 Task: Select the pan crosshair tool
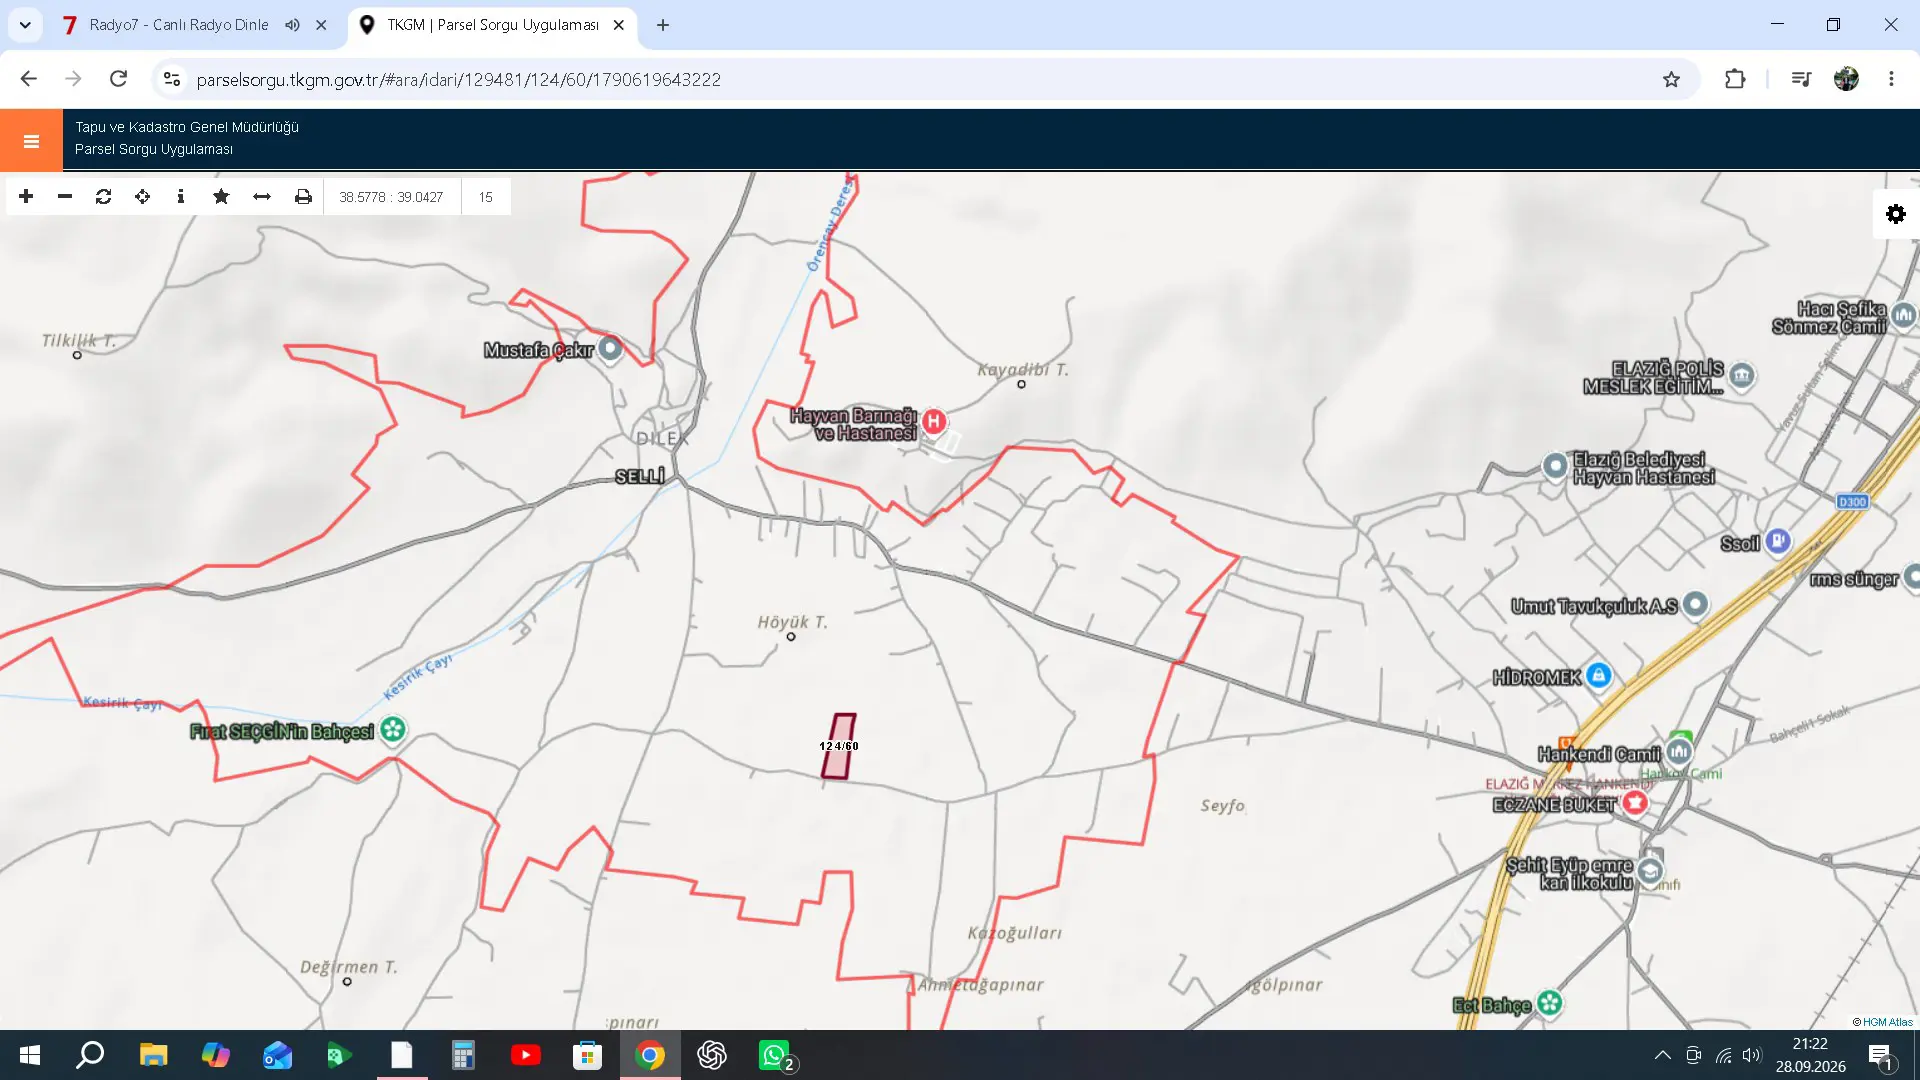[x=143, y=197]
